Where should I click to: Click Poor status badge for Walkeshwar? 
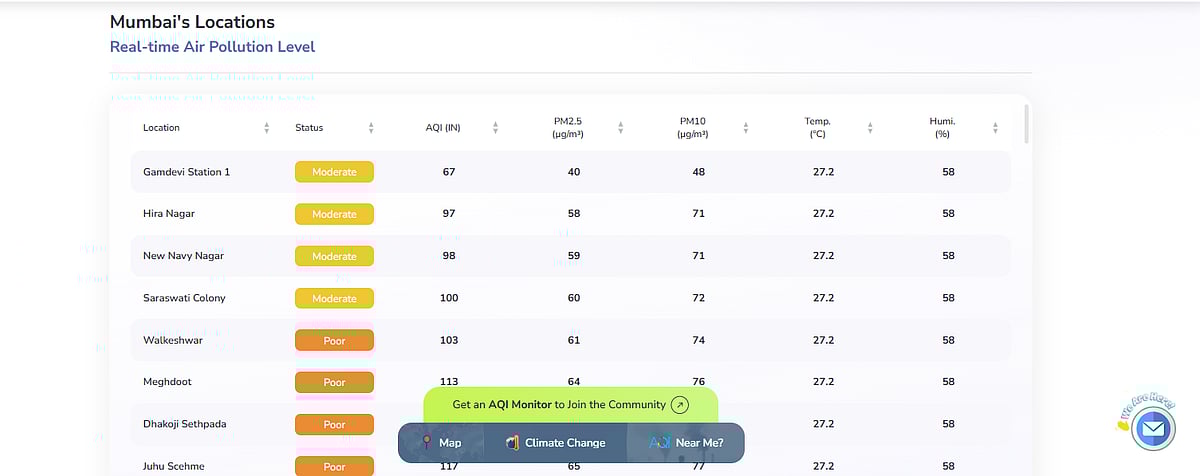[x=334, y=341]
